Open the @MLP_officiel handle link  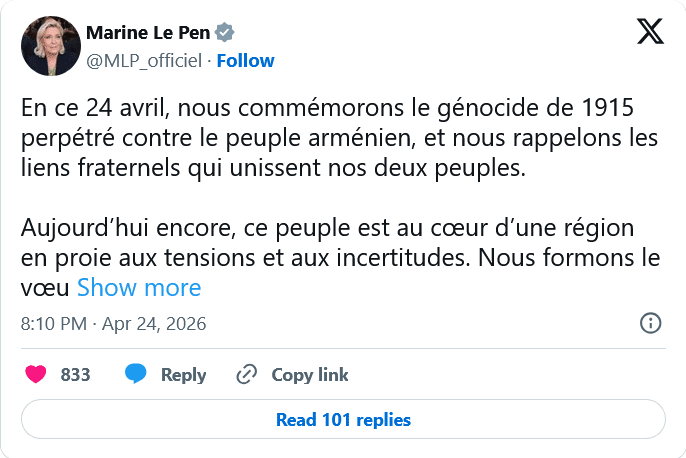144,60
